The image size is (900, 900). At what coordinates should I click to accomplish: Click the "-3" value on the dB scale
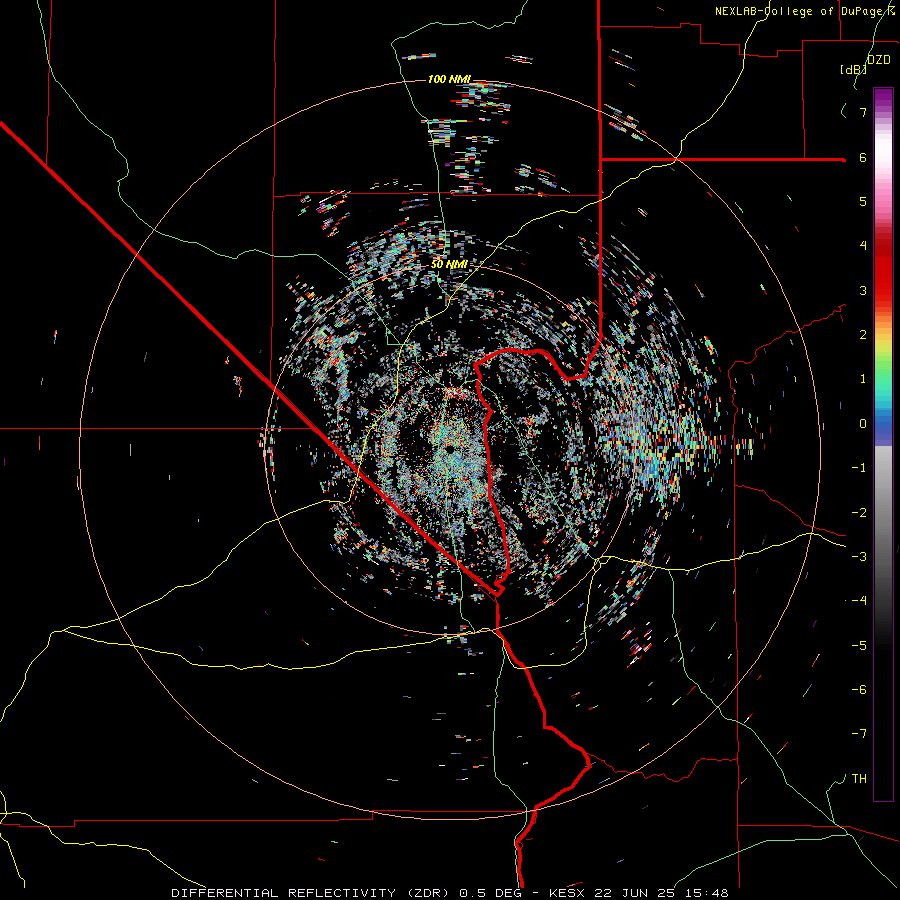[x=859, y=557]
